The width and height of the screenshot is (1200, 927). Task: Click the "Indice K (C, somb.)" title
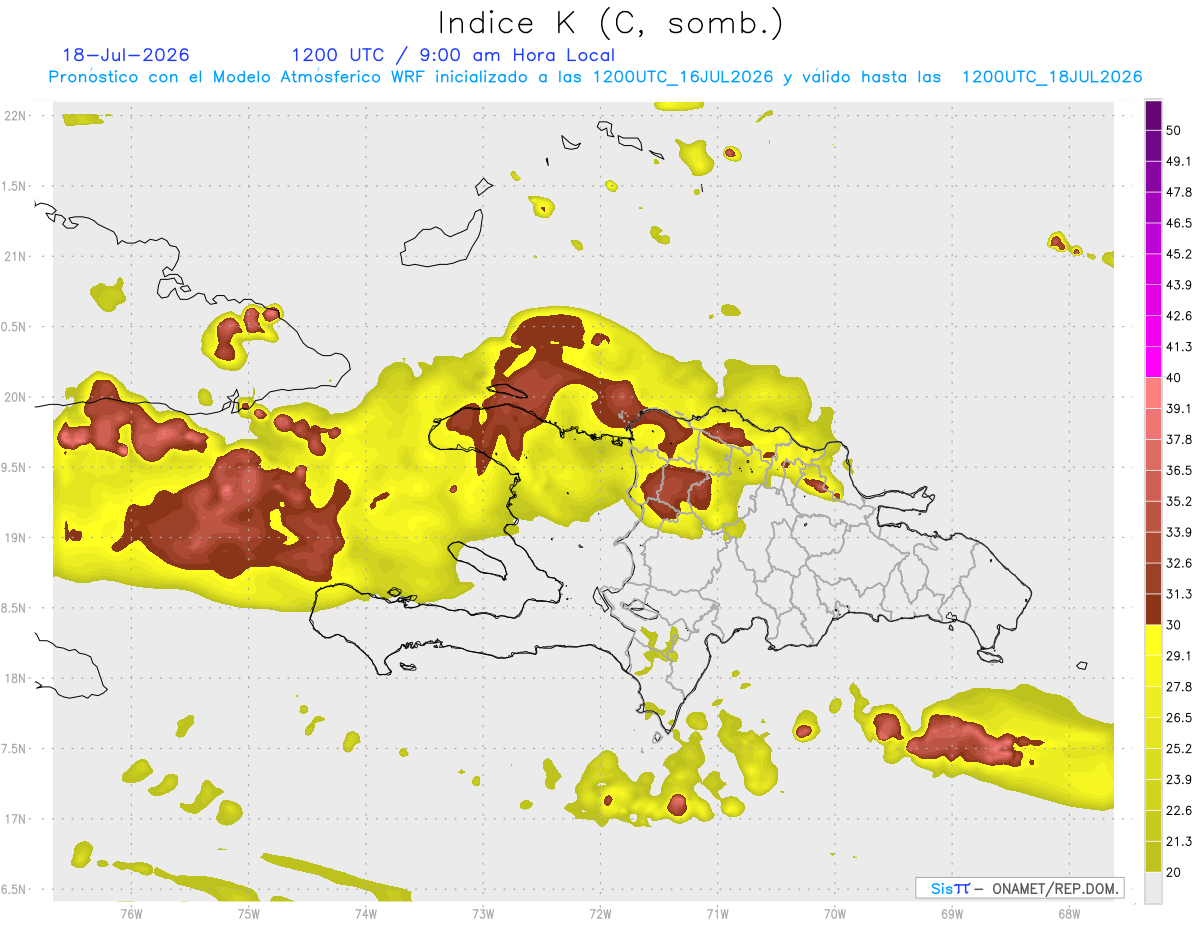click(610, 24)
